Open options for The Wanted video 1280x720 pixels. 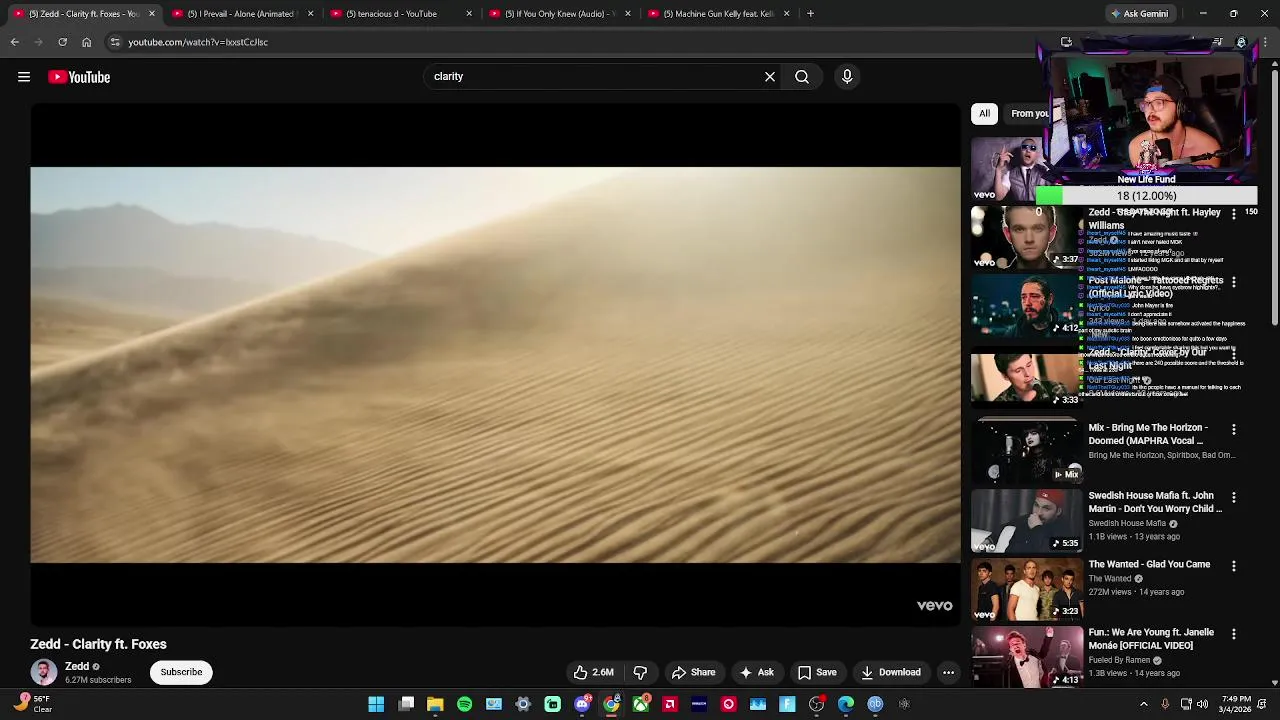pos(1234,566)
